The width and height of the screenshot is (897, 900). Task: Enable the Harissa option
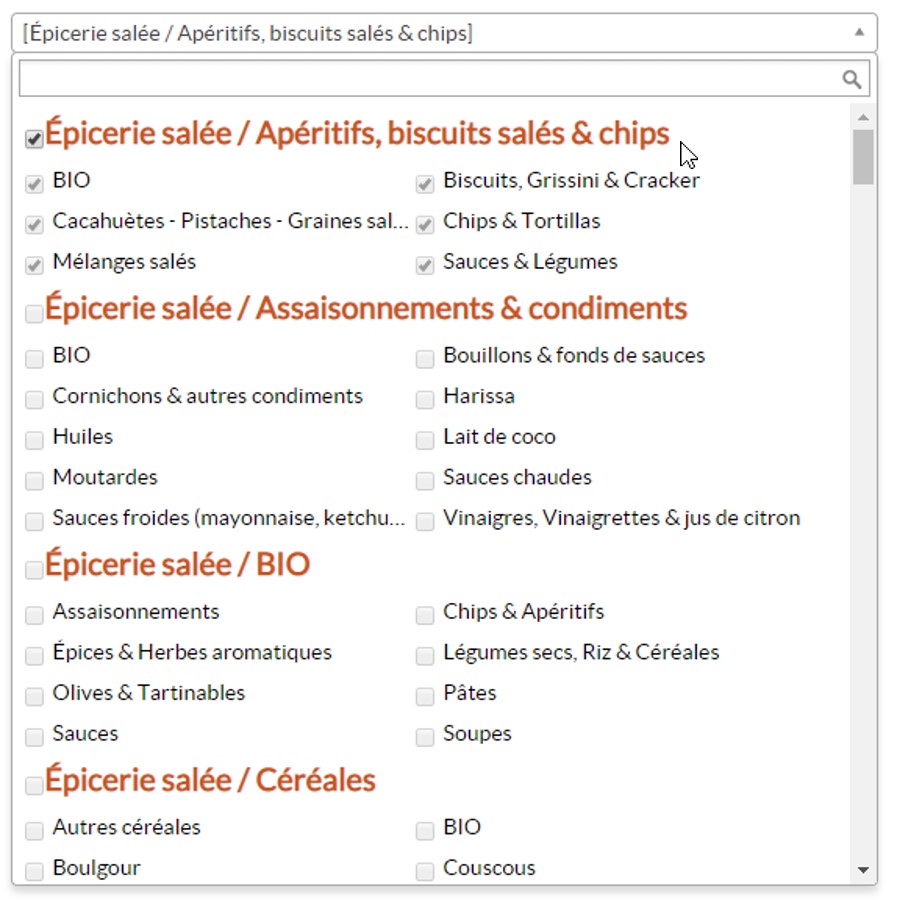(x=425, y=399)
